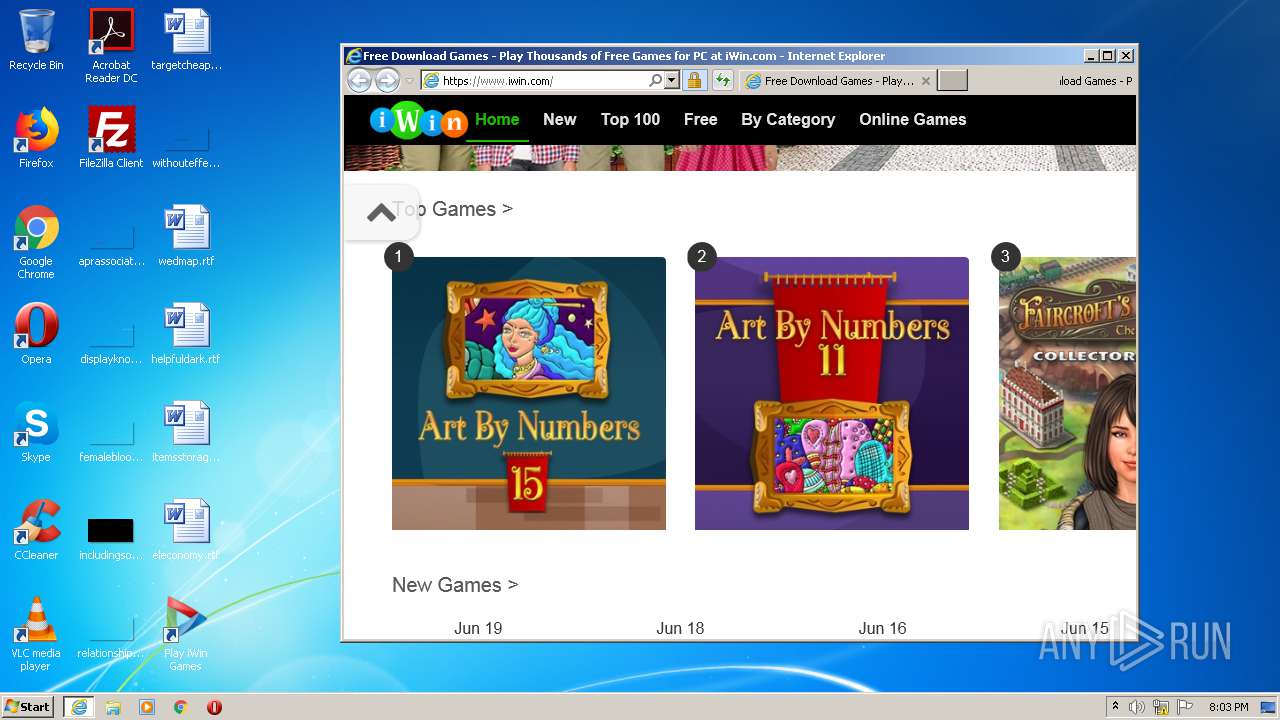This screenshot has width=1280, height=720.
Task: Click the network tray icon
Action: [x=1161, y=707]
